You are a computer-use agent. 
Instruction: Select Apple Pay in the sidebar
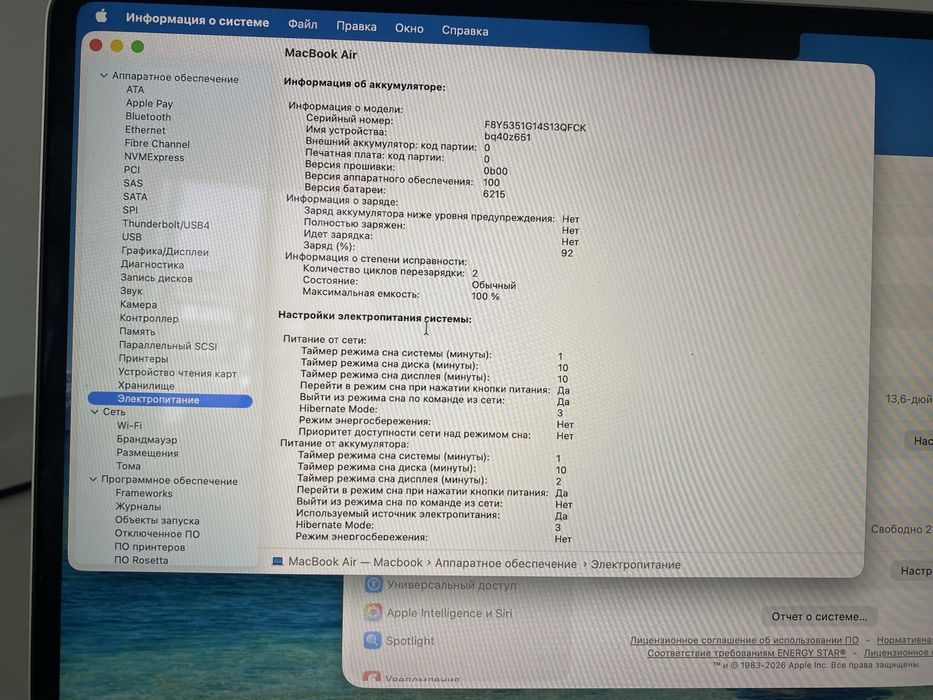click(149, 103)
